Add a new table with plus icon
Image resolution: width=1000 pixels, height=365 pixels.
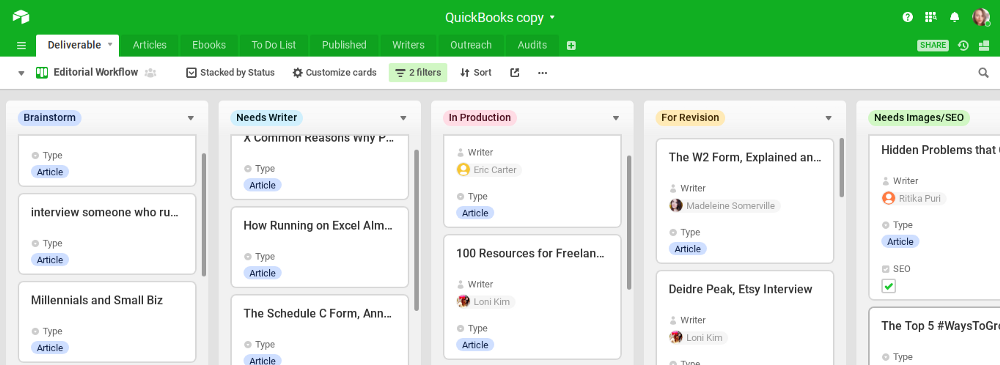coord(571,45)
